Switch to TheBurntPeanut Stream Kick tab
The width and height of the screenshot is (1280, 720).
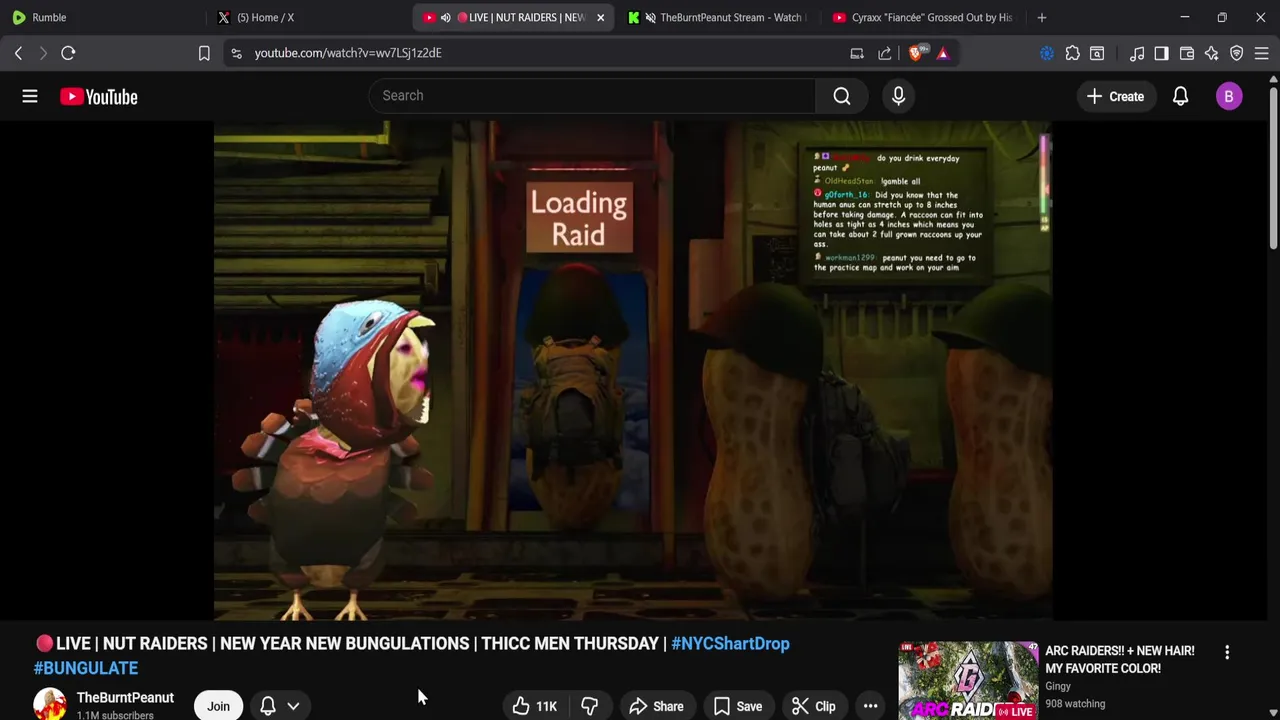coord(718,17)
